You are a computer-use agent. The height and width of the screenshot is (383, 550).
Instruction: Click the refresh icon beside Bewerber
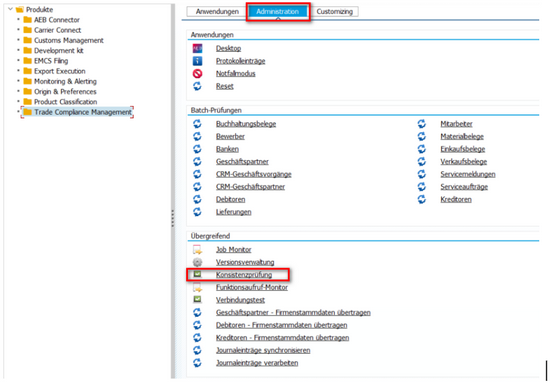(197, 136)
